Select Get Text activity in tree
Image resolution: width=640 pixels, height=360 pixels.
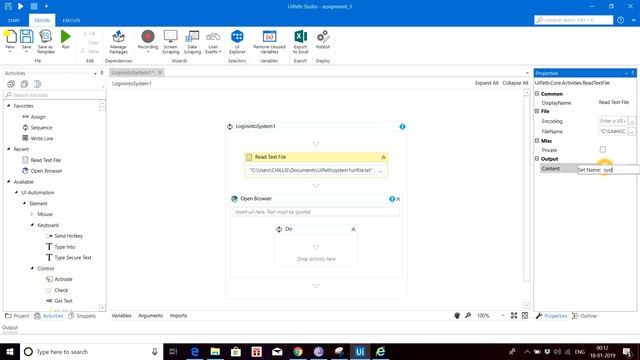59,301
